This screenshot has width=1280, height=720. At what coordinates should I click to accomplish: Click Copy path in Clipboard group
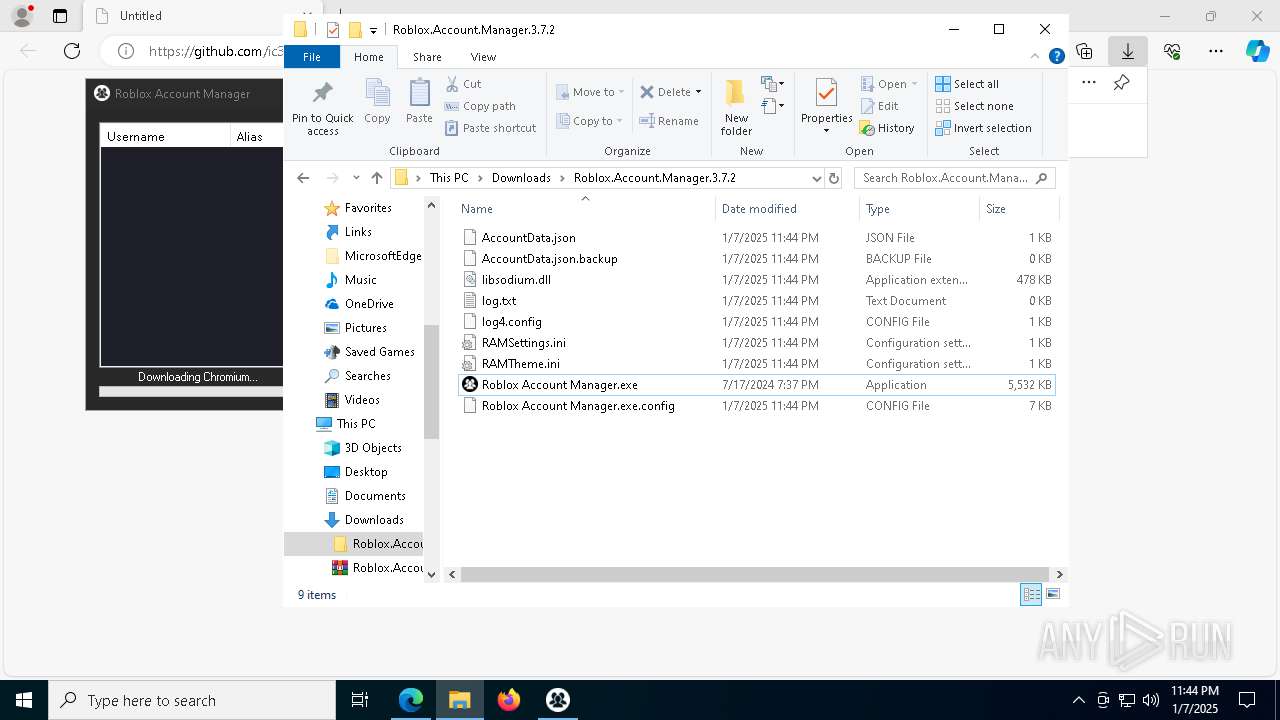[x=480, y=106]
